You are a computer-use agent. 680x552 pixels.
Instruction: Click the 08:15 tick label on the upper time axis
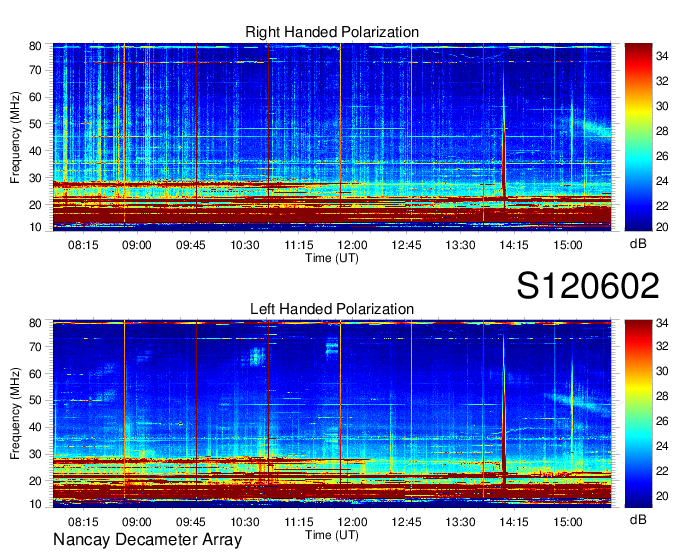coord(83,245)
